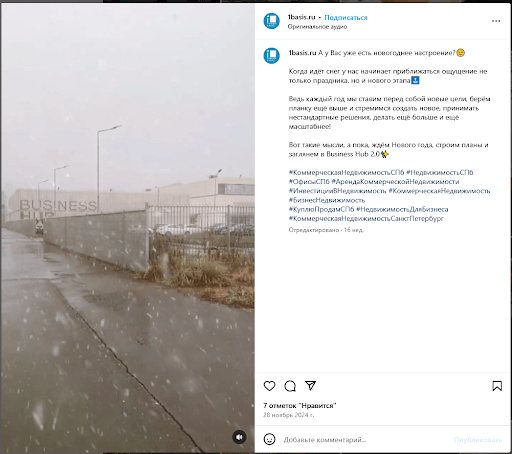
Task: Open the three-dot more options menu
Action: pyautogui.click(x=496, y=21)
